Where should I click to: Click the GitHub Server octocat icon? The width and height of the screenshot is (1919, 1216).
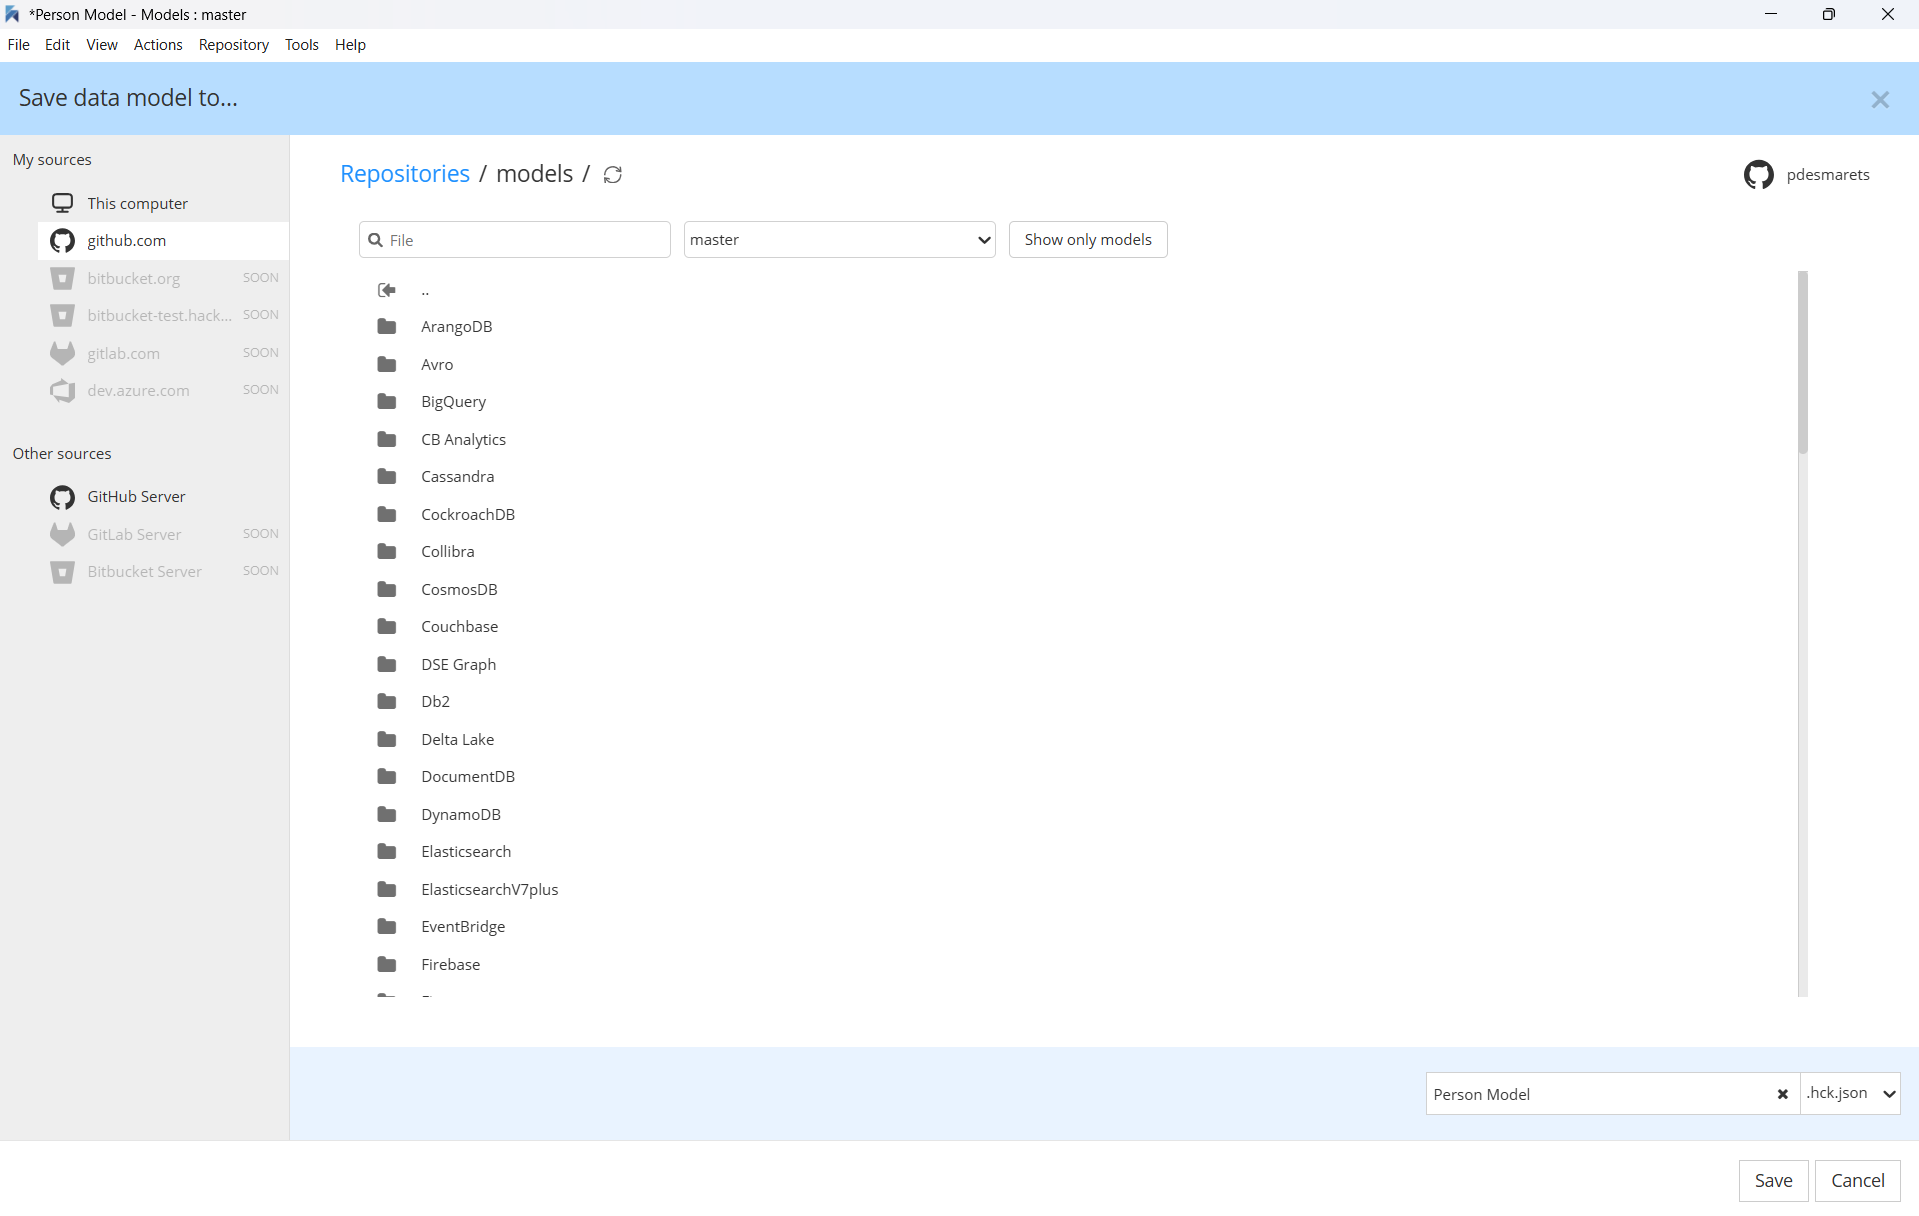62,497
